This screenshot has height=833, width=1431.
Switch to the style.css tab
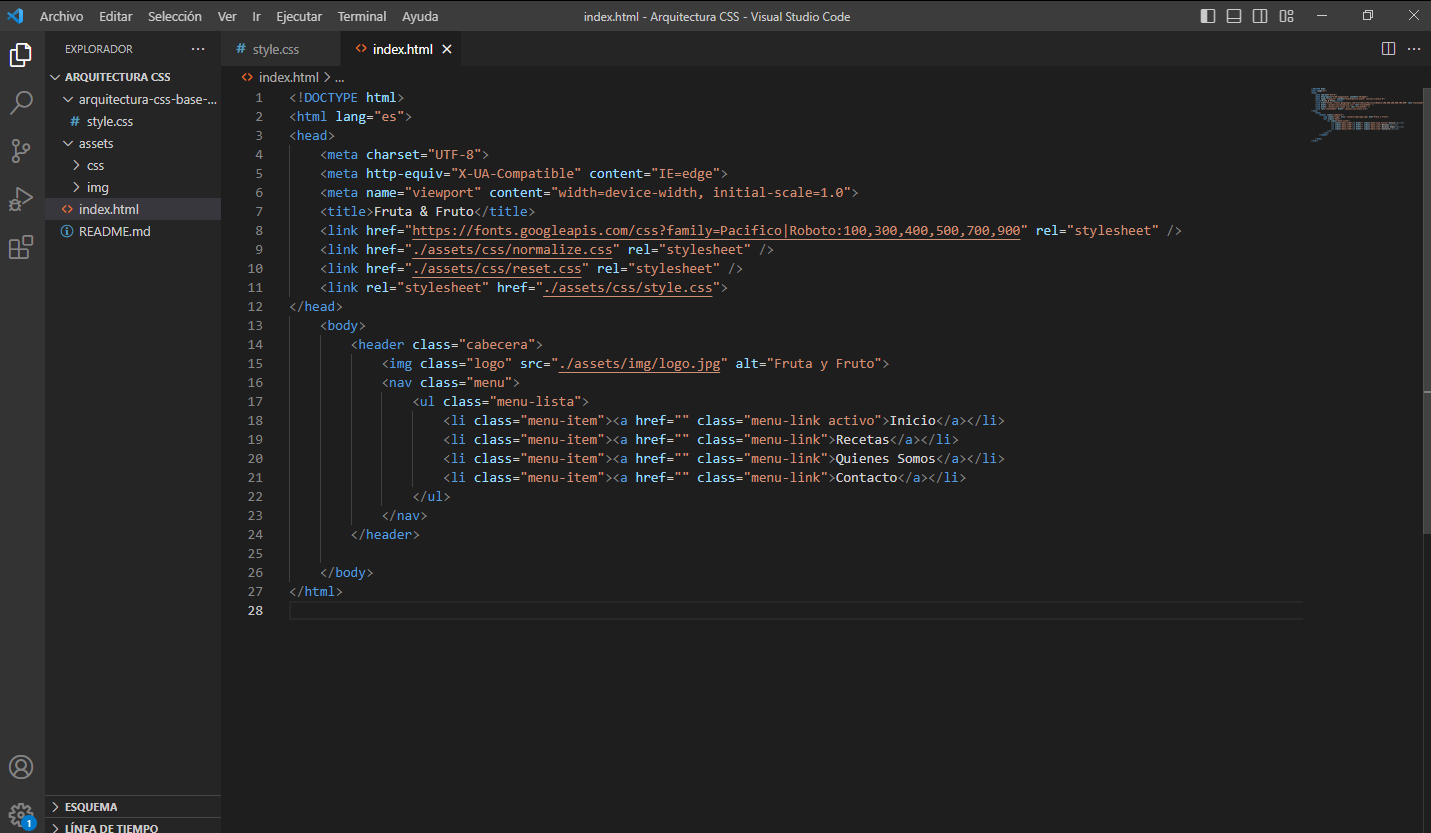(282, 49)
